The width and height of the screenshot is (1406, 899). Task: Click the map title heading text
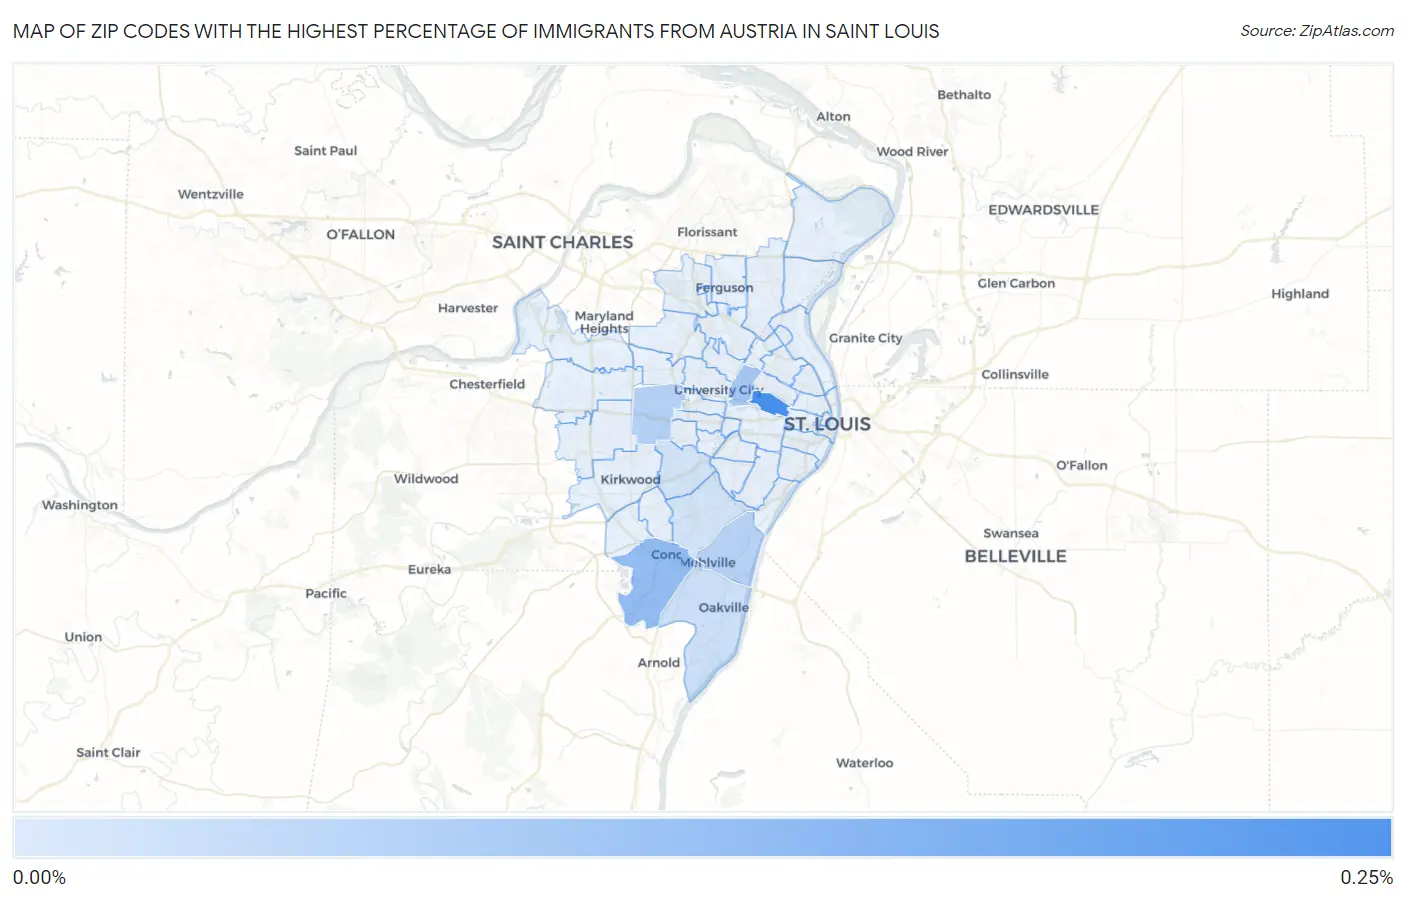click(x=476, y=31)
